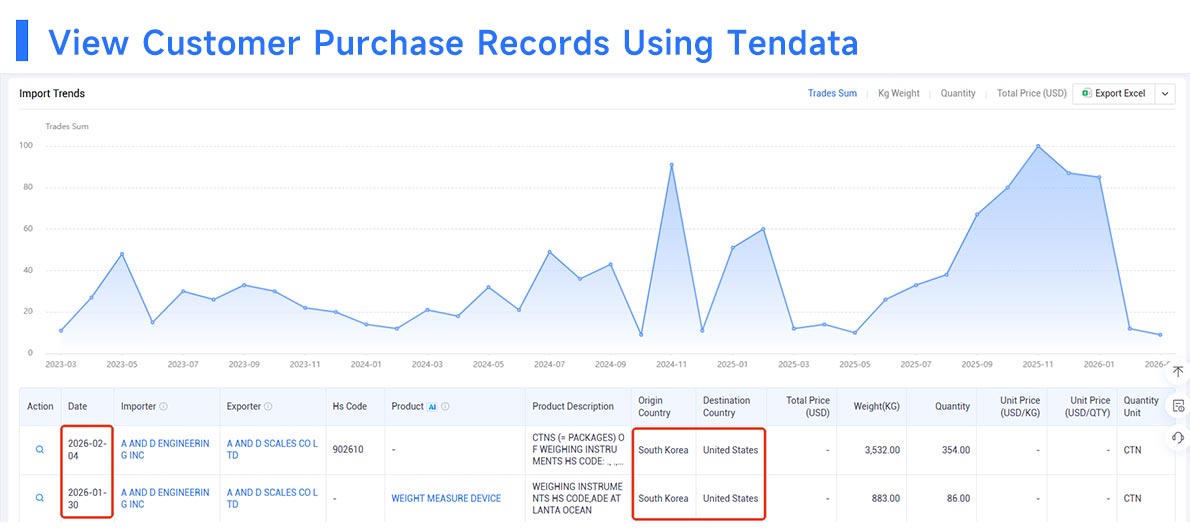Click the Hs Code column header
The image size is (1190, 531).
[350, 407]
